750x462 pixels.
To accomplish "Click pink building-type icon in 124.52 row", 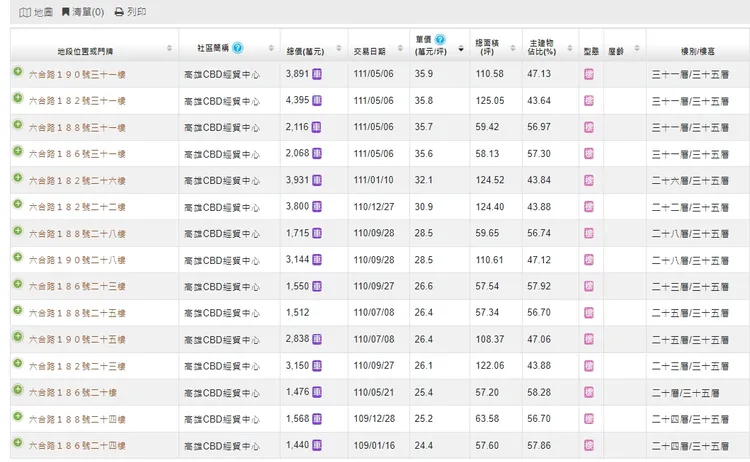I will (589, 180).
